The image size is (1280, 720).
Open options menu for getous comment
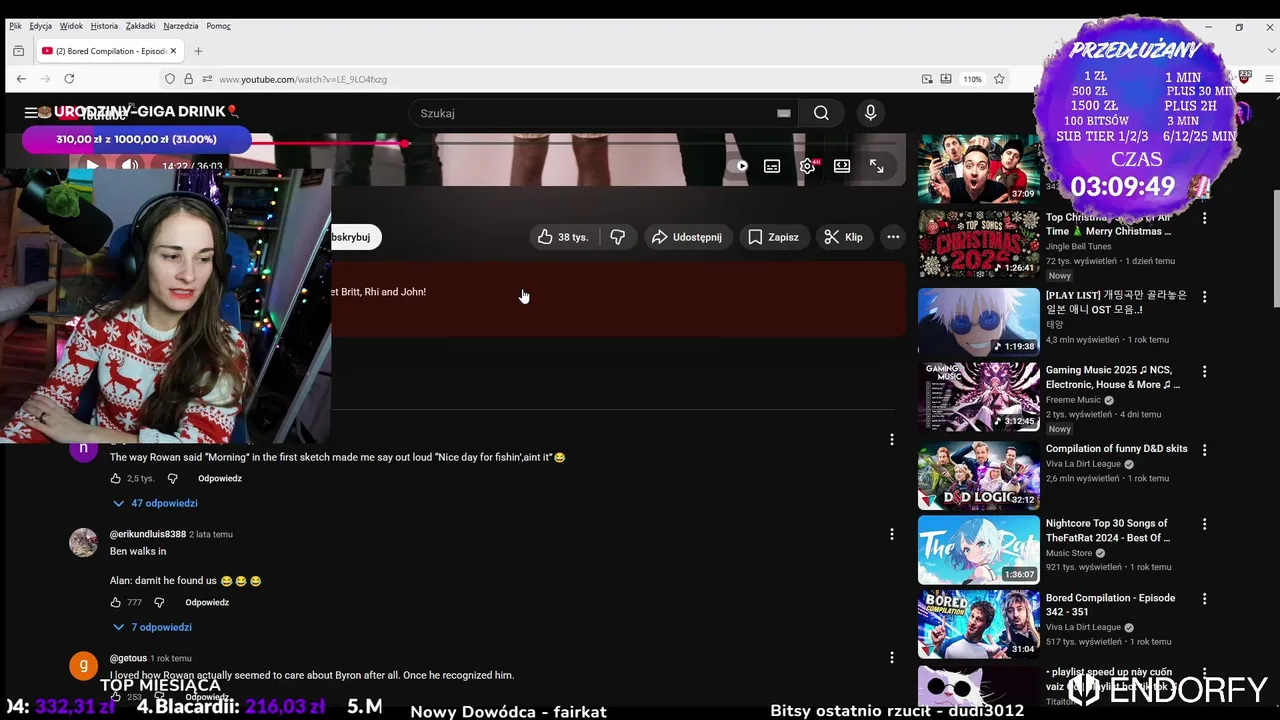click(892, 658)
